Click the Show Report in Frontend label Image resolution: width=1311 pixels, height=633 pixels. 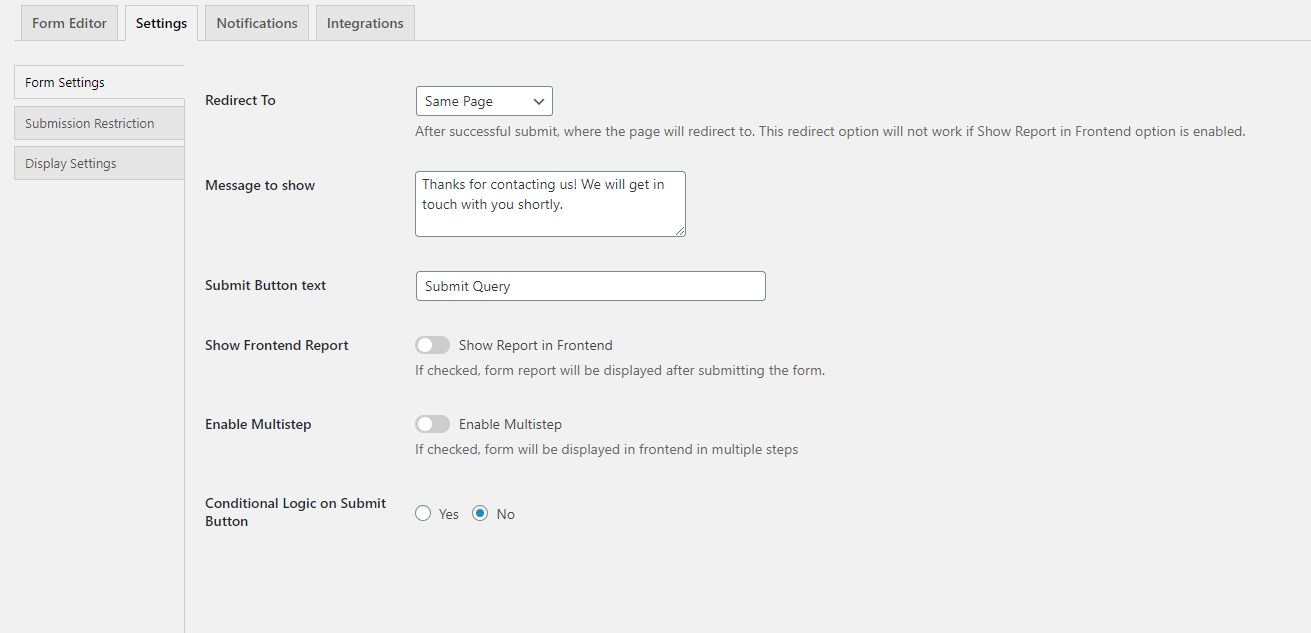(x=535, y=344)
